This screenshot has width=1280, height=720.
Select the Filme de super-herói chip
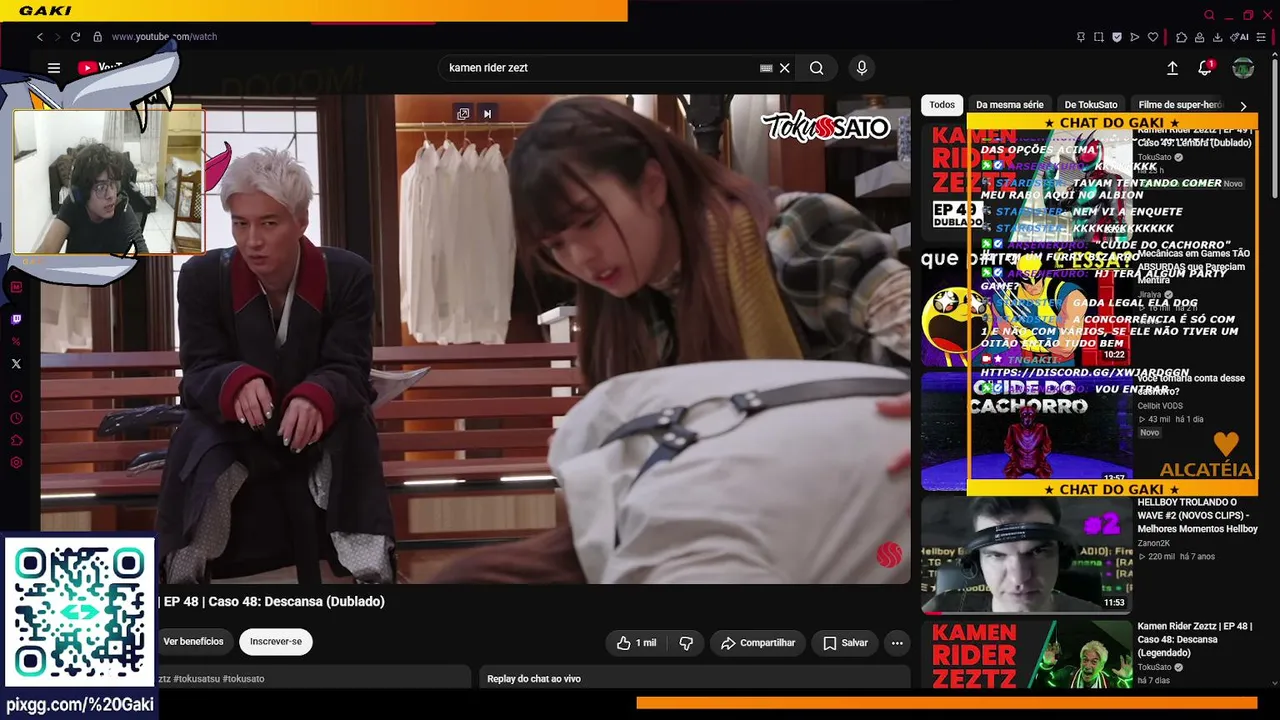1180,105
